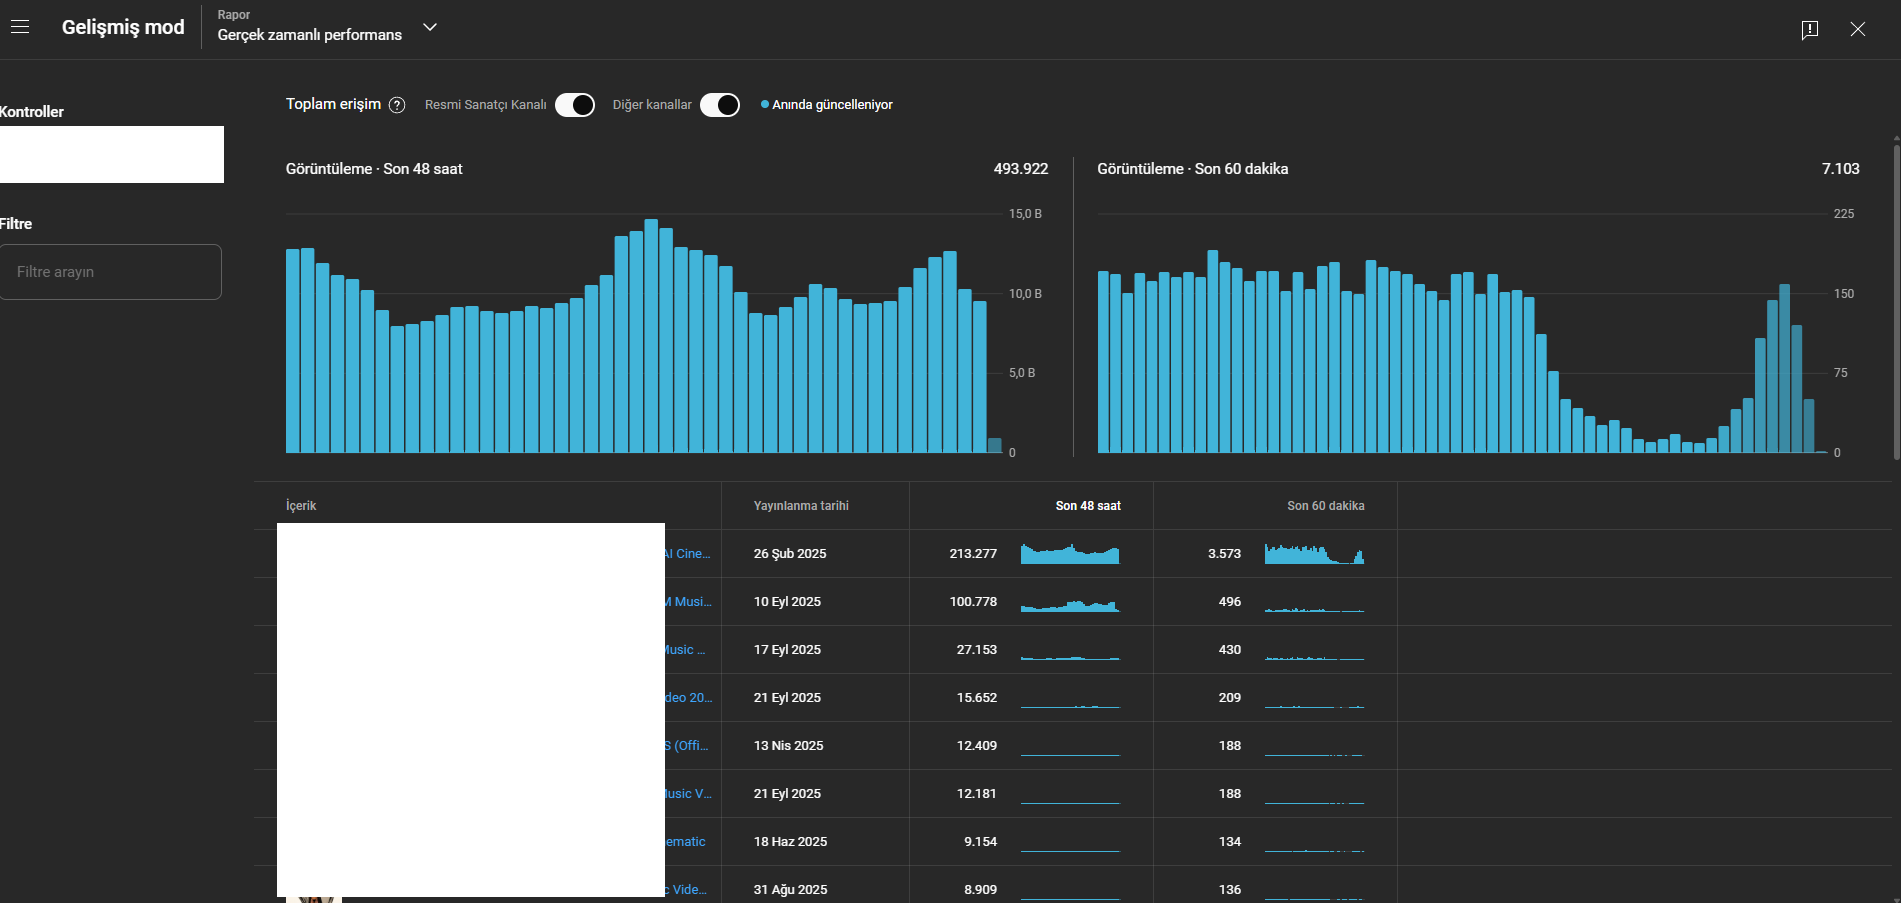Click the 60-minute sparkline for 26 Şub 2025

[1314, 554]
